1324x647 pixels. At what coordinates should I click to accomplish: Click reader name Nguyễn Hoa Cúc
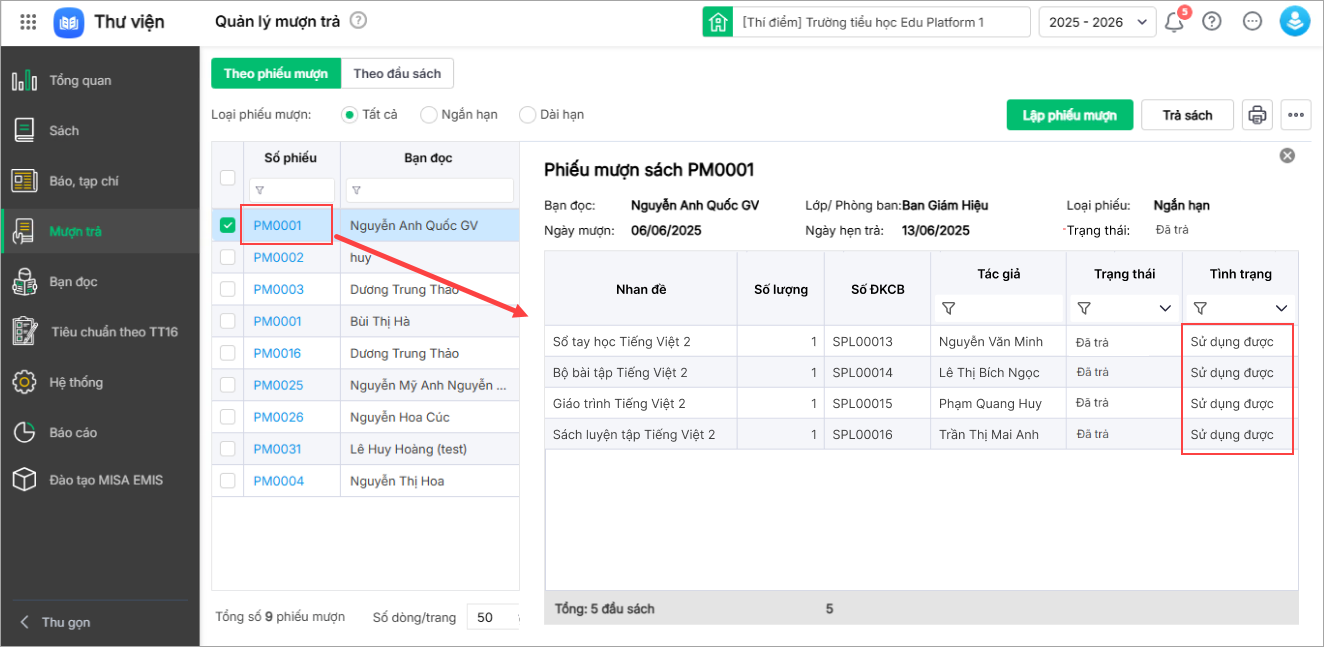[x=399, y=417]
